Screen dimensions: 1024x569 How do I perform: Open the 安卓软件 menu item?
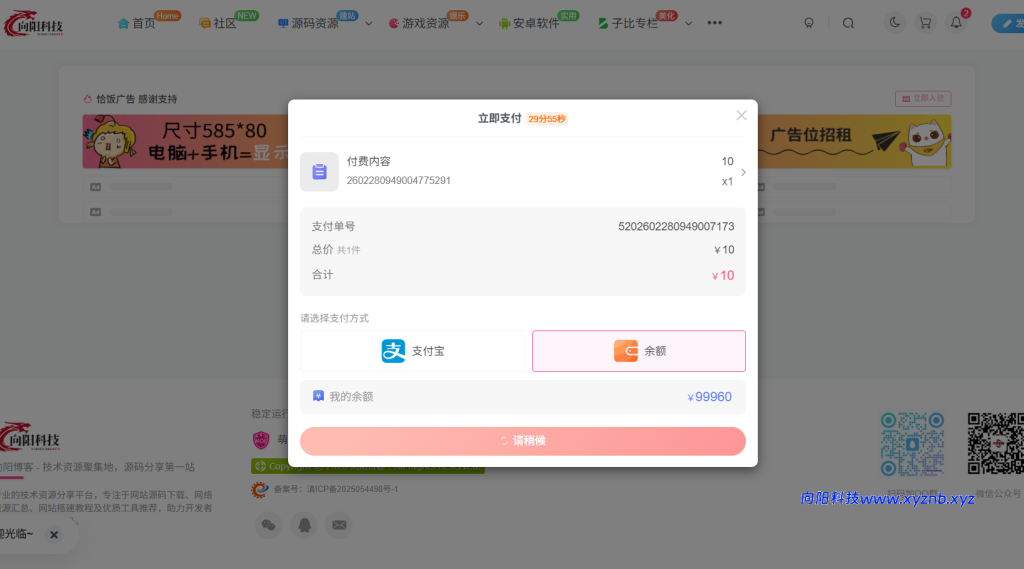530,24
